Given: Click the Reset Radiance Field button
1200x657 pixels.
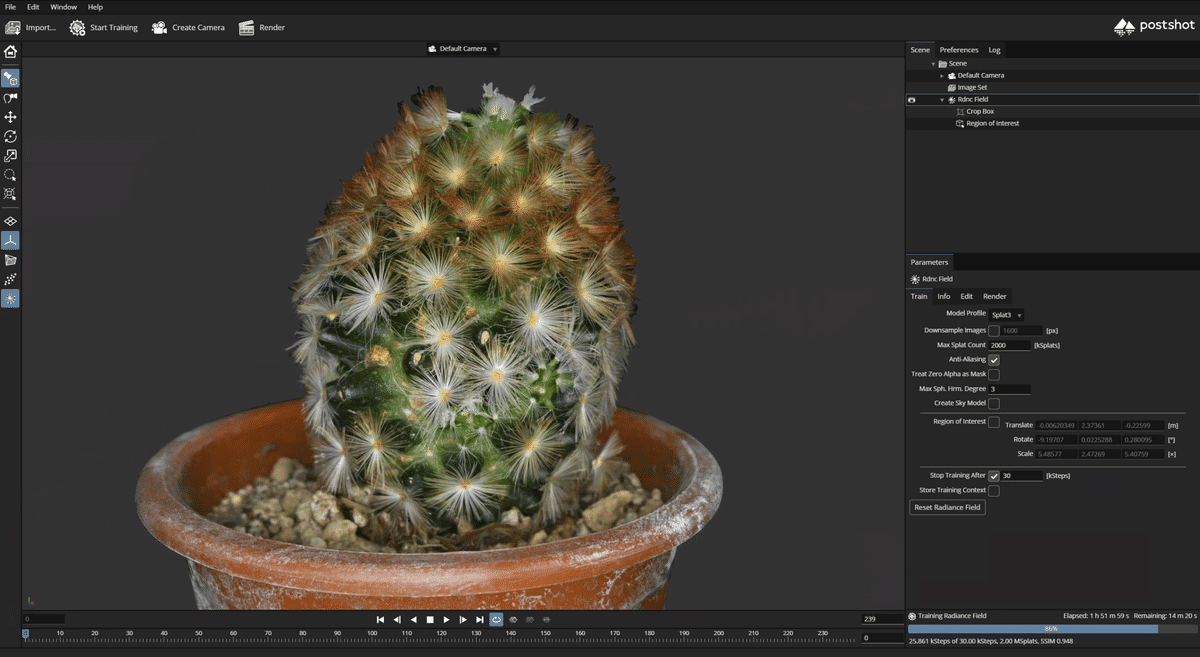Looking at the screenshot, I should click(946, 507).
